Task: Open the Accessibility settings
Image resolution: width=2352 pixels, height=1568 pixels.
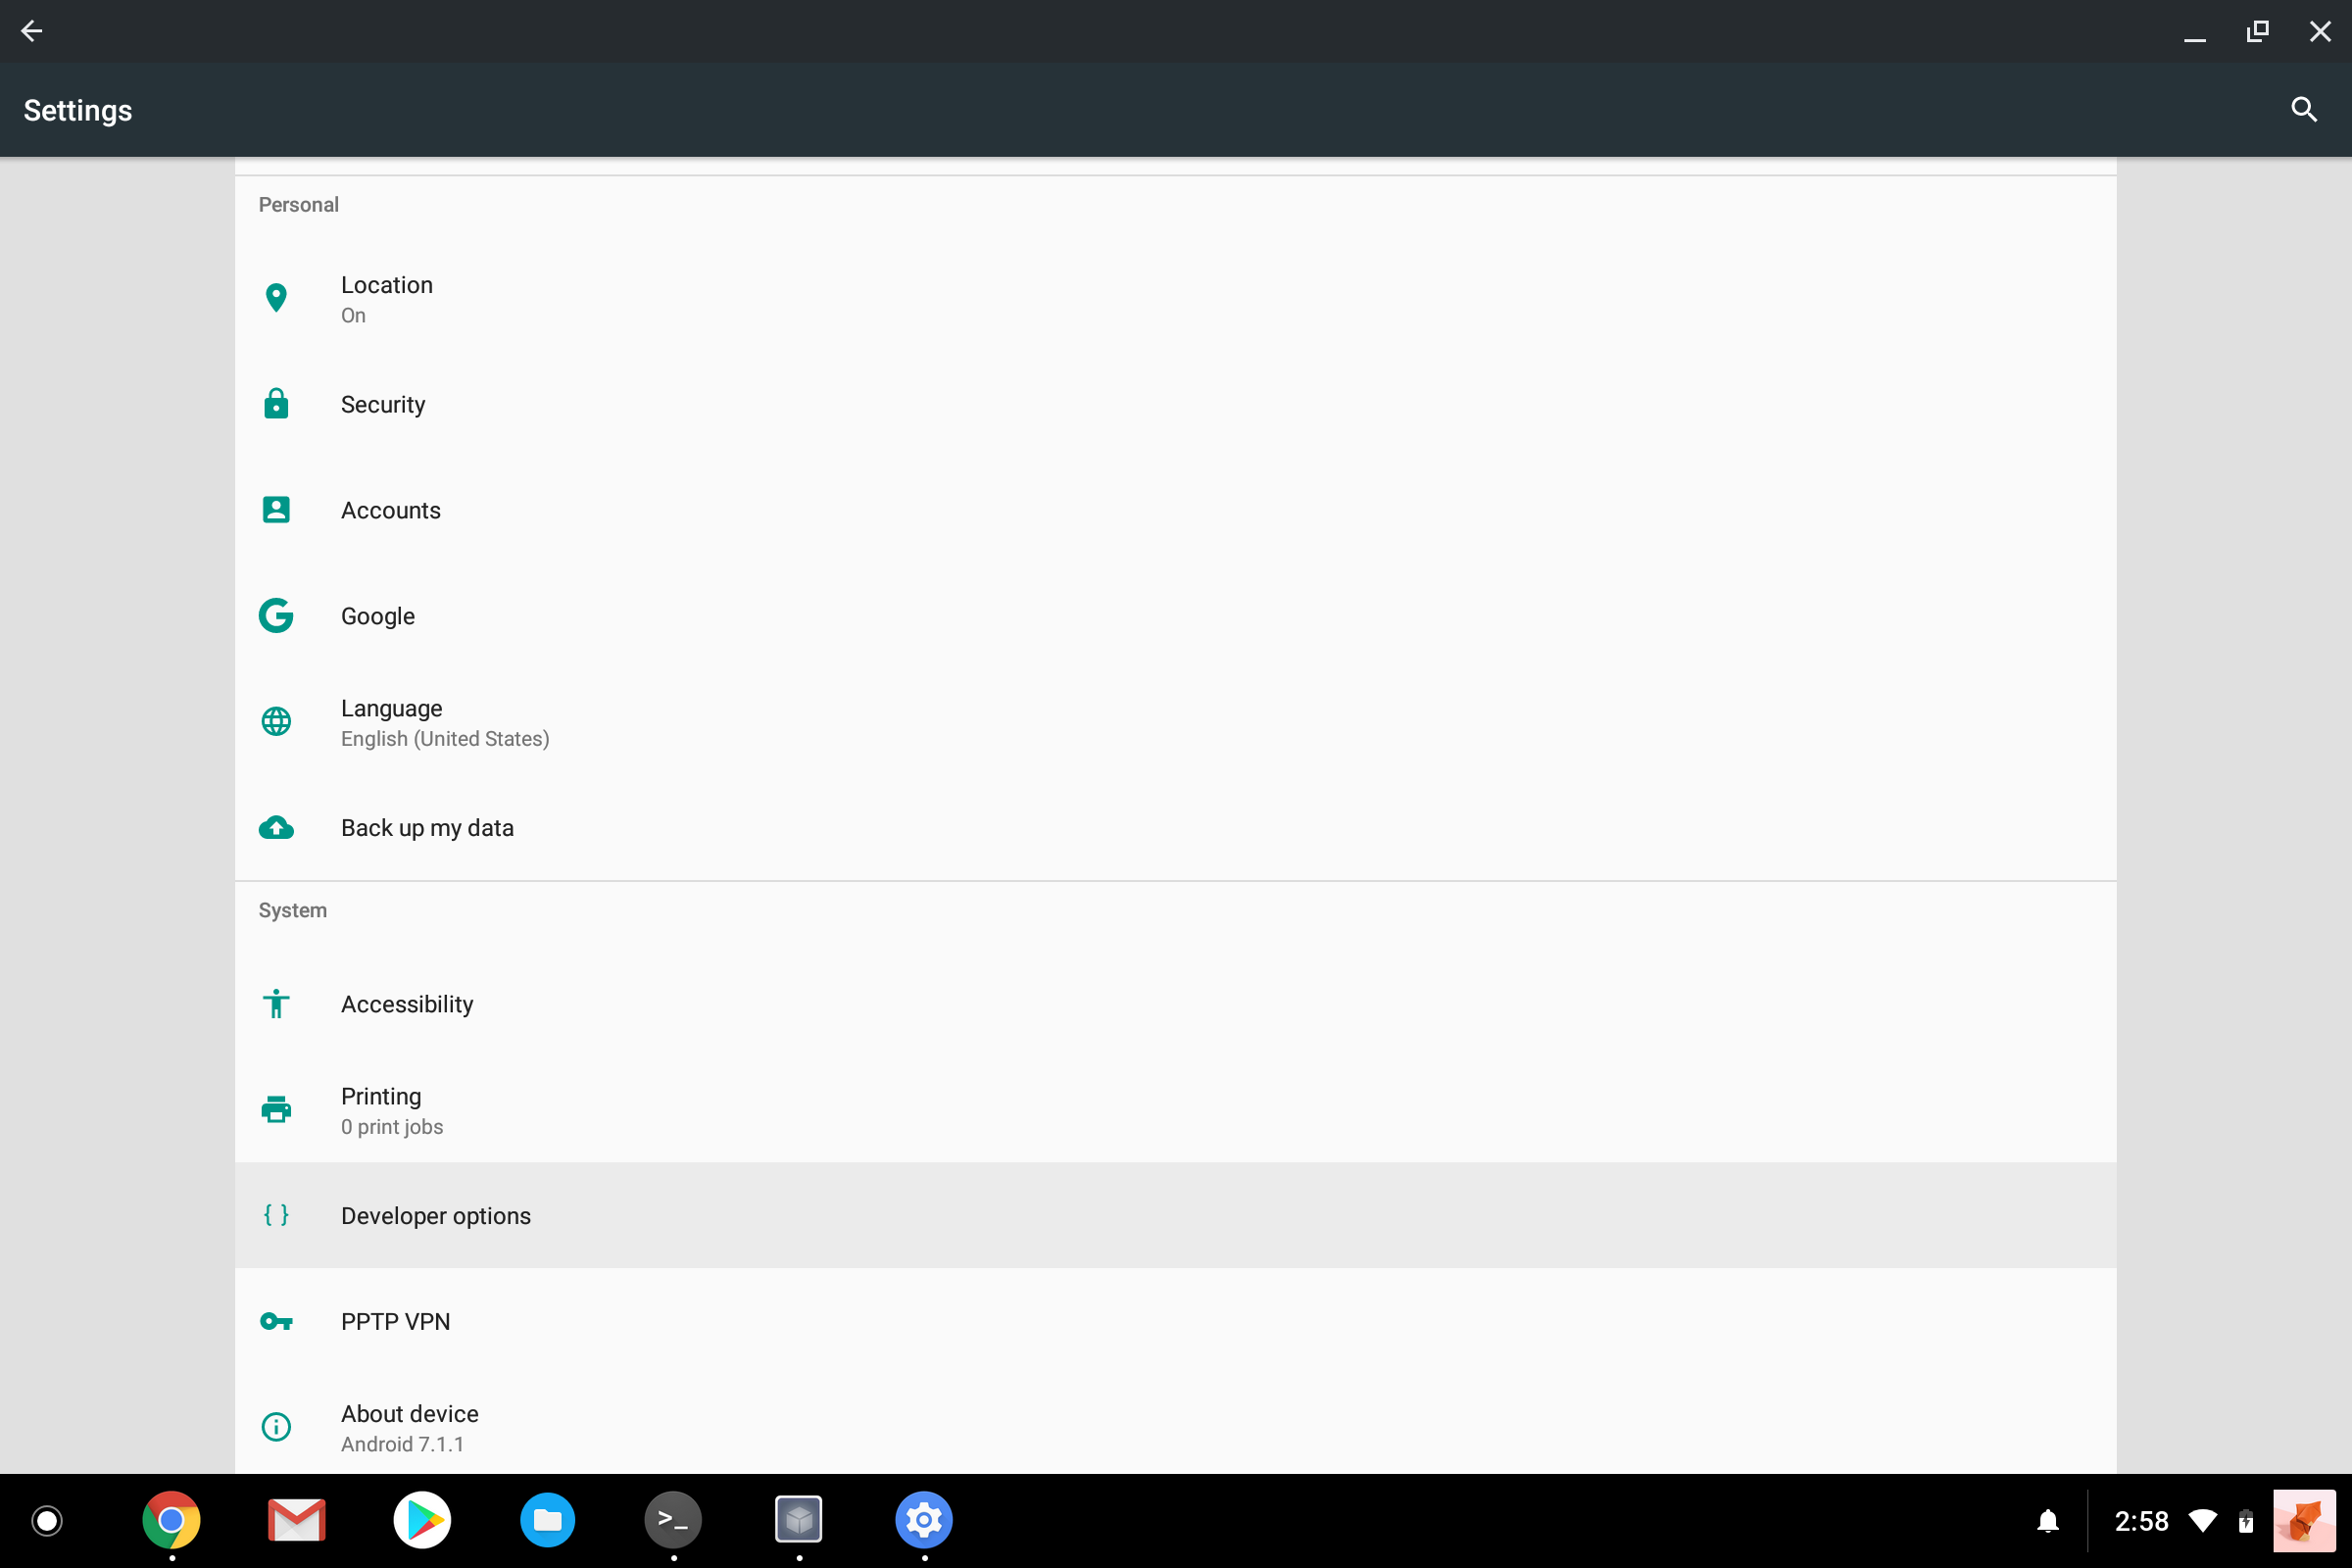Action: (406, 1004)
